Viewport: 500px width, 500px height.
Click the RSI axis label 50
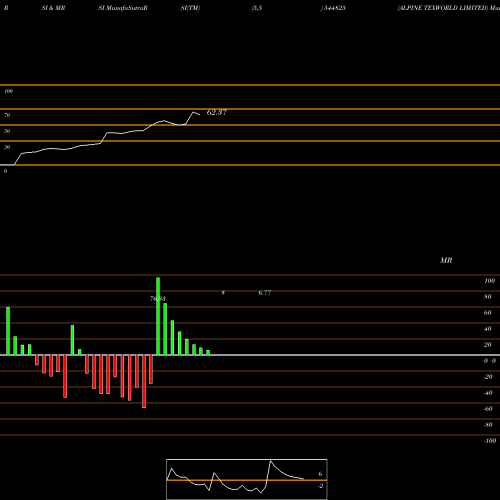pyautogui.click(x=7, y=131)
